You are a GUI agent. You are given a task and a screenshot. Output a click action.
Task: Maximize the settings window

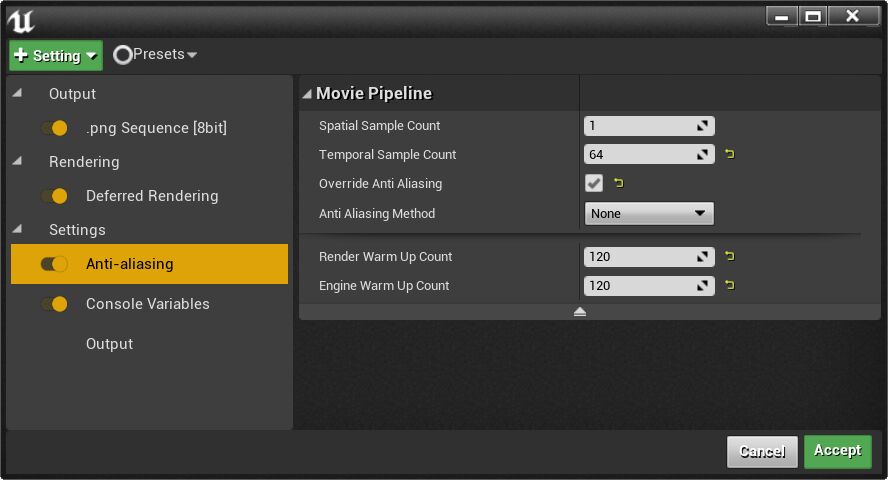813,16
